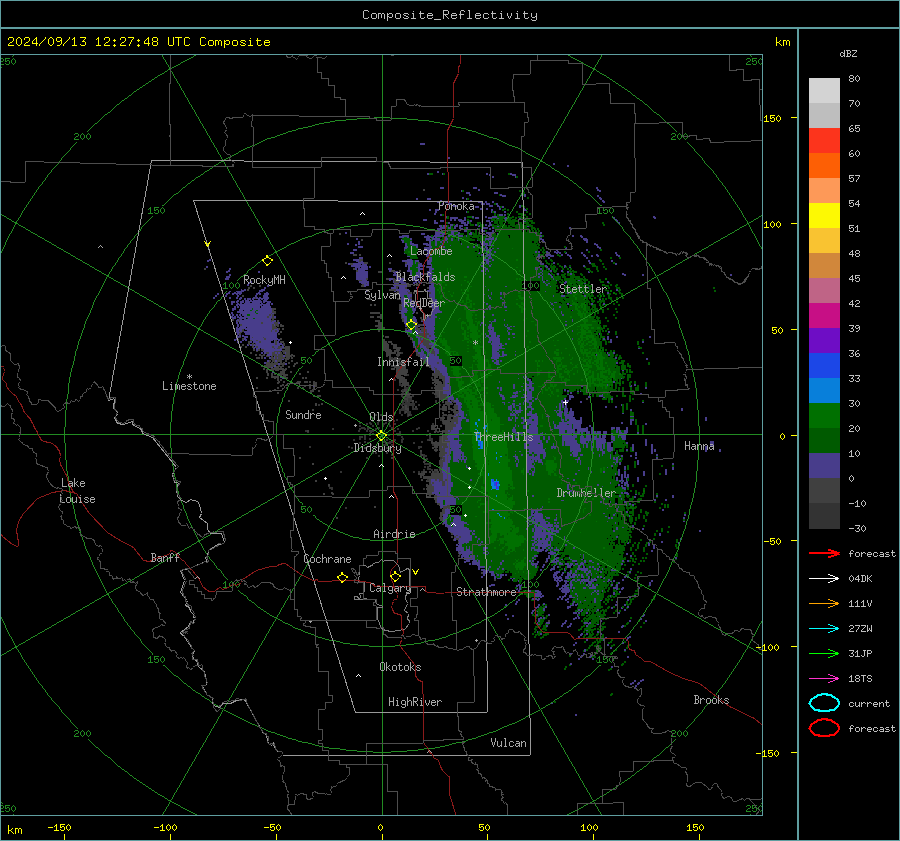Click the Limestone label
The width and height of the screenshot is (900, 841).
coord(189,386)
